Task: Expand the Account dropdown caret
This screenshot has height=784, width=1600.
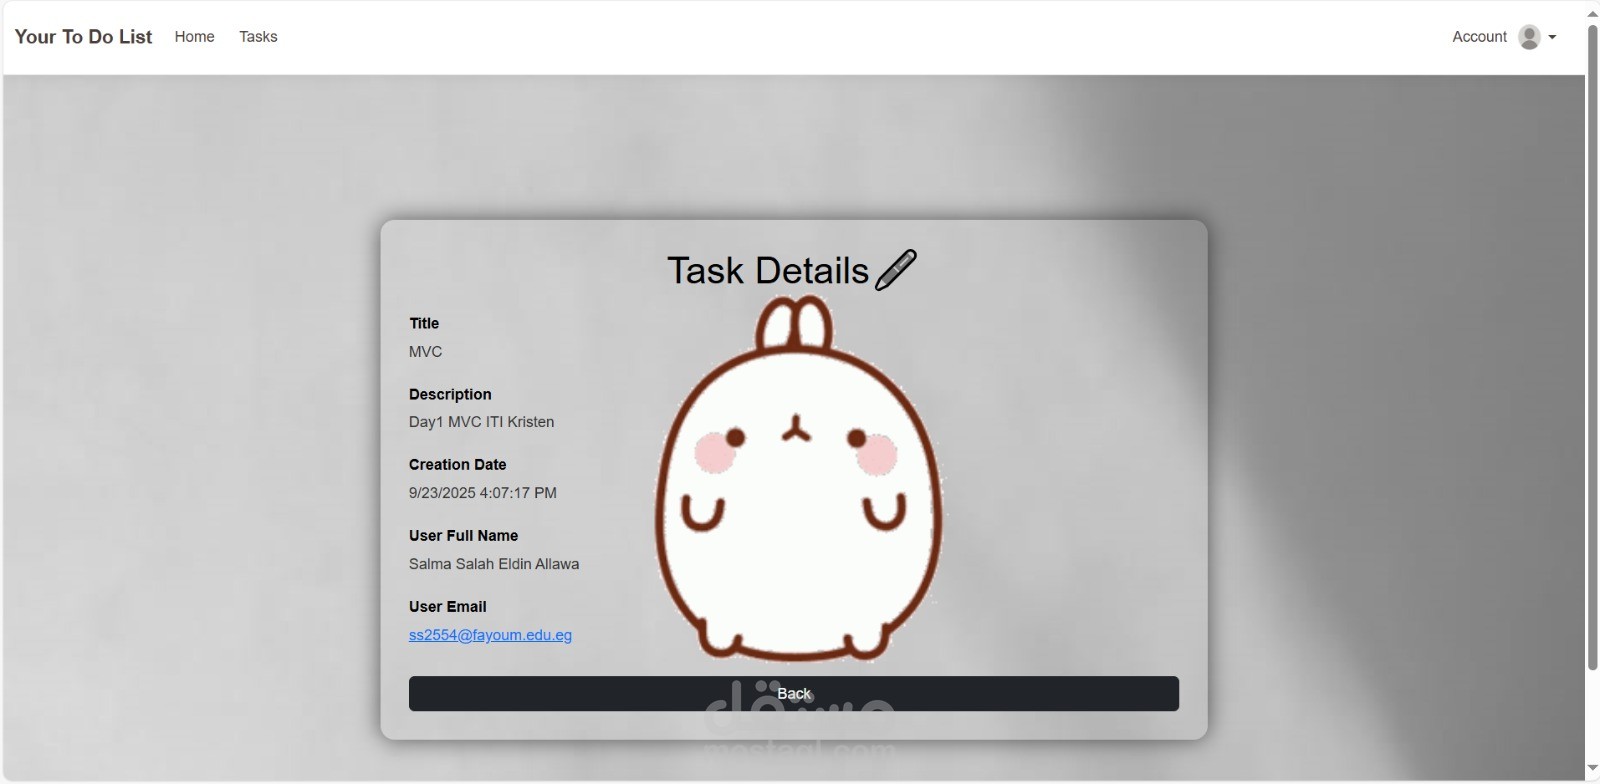Action: point(1552,37)
